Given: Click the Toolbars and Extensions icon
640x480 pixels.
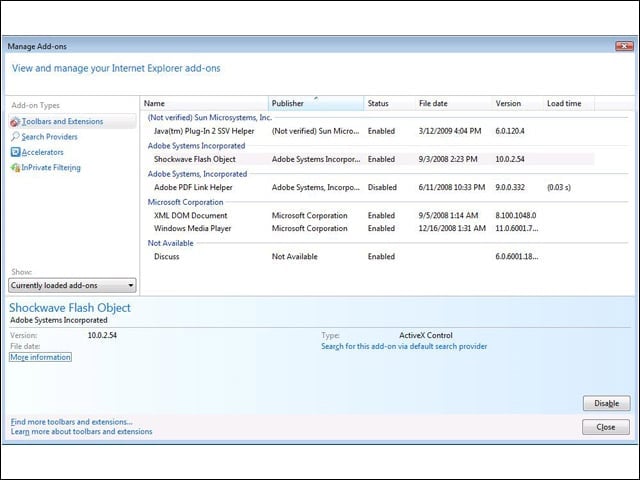Looking at the screenshot, I should click(x=15, y=122).
